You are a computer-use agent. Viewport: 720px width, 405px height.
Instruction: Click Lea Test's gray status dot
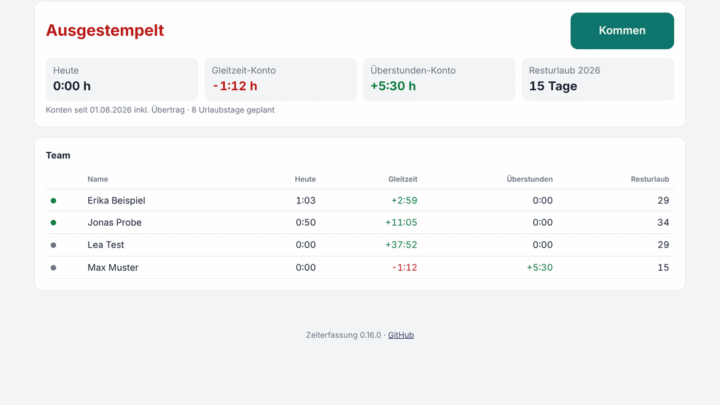point(53,245)
